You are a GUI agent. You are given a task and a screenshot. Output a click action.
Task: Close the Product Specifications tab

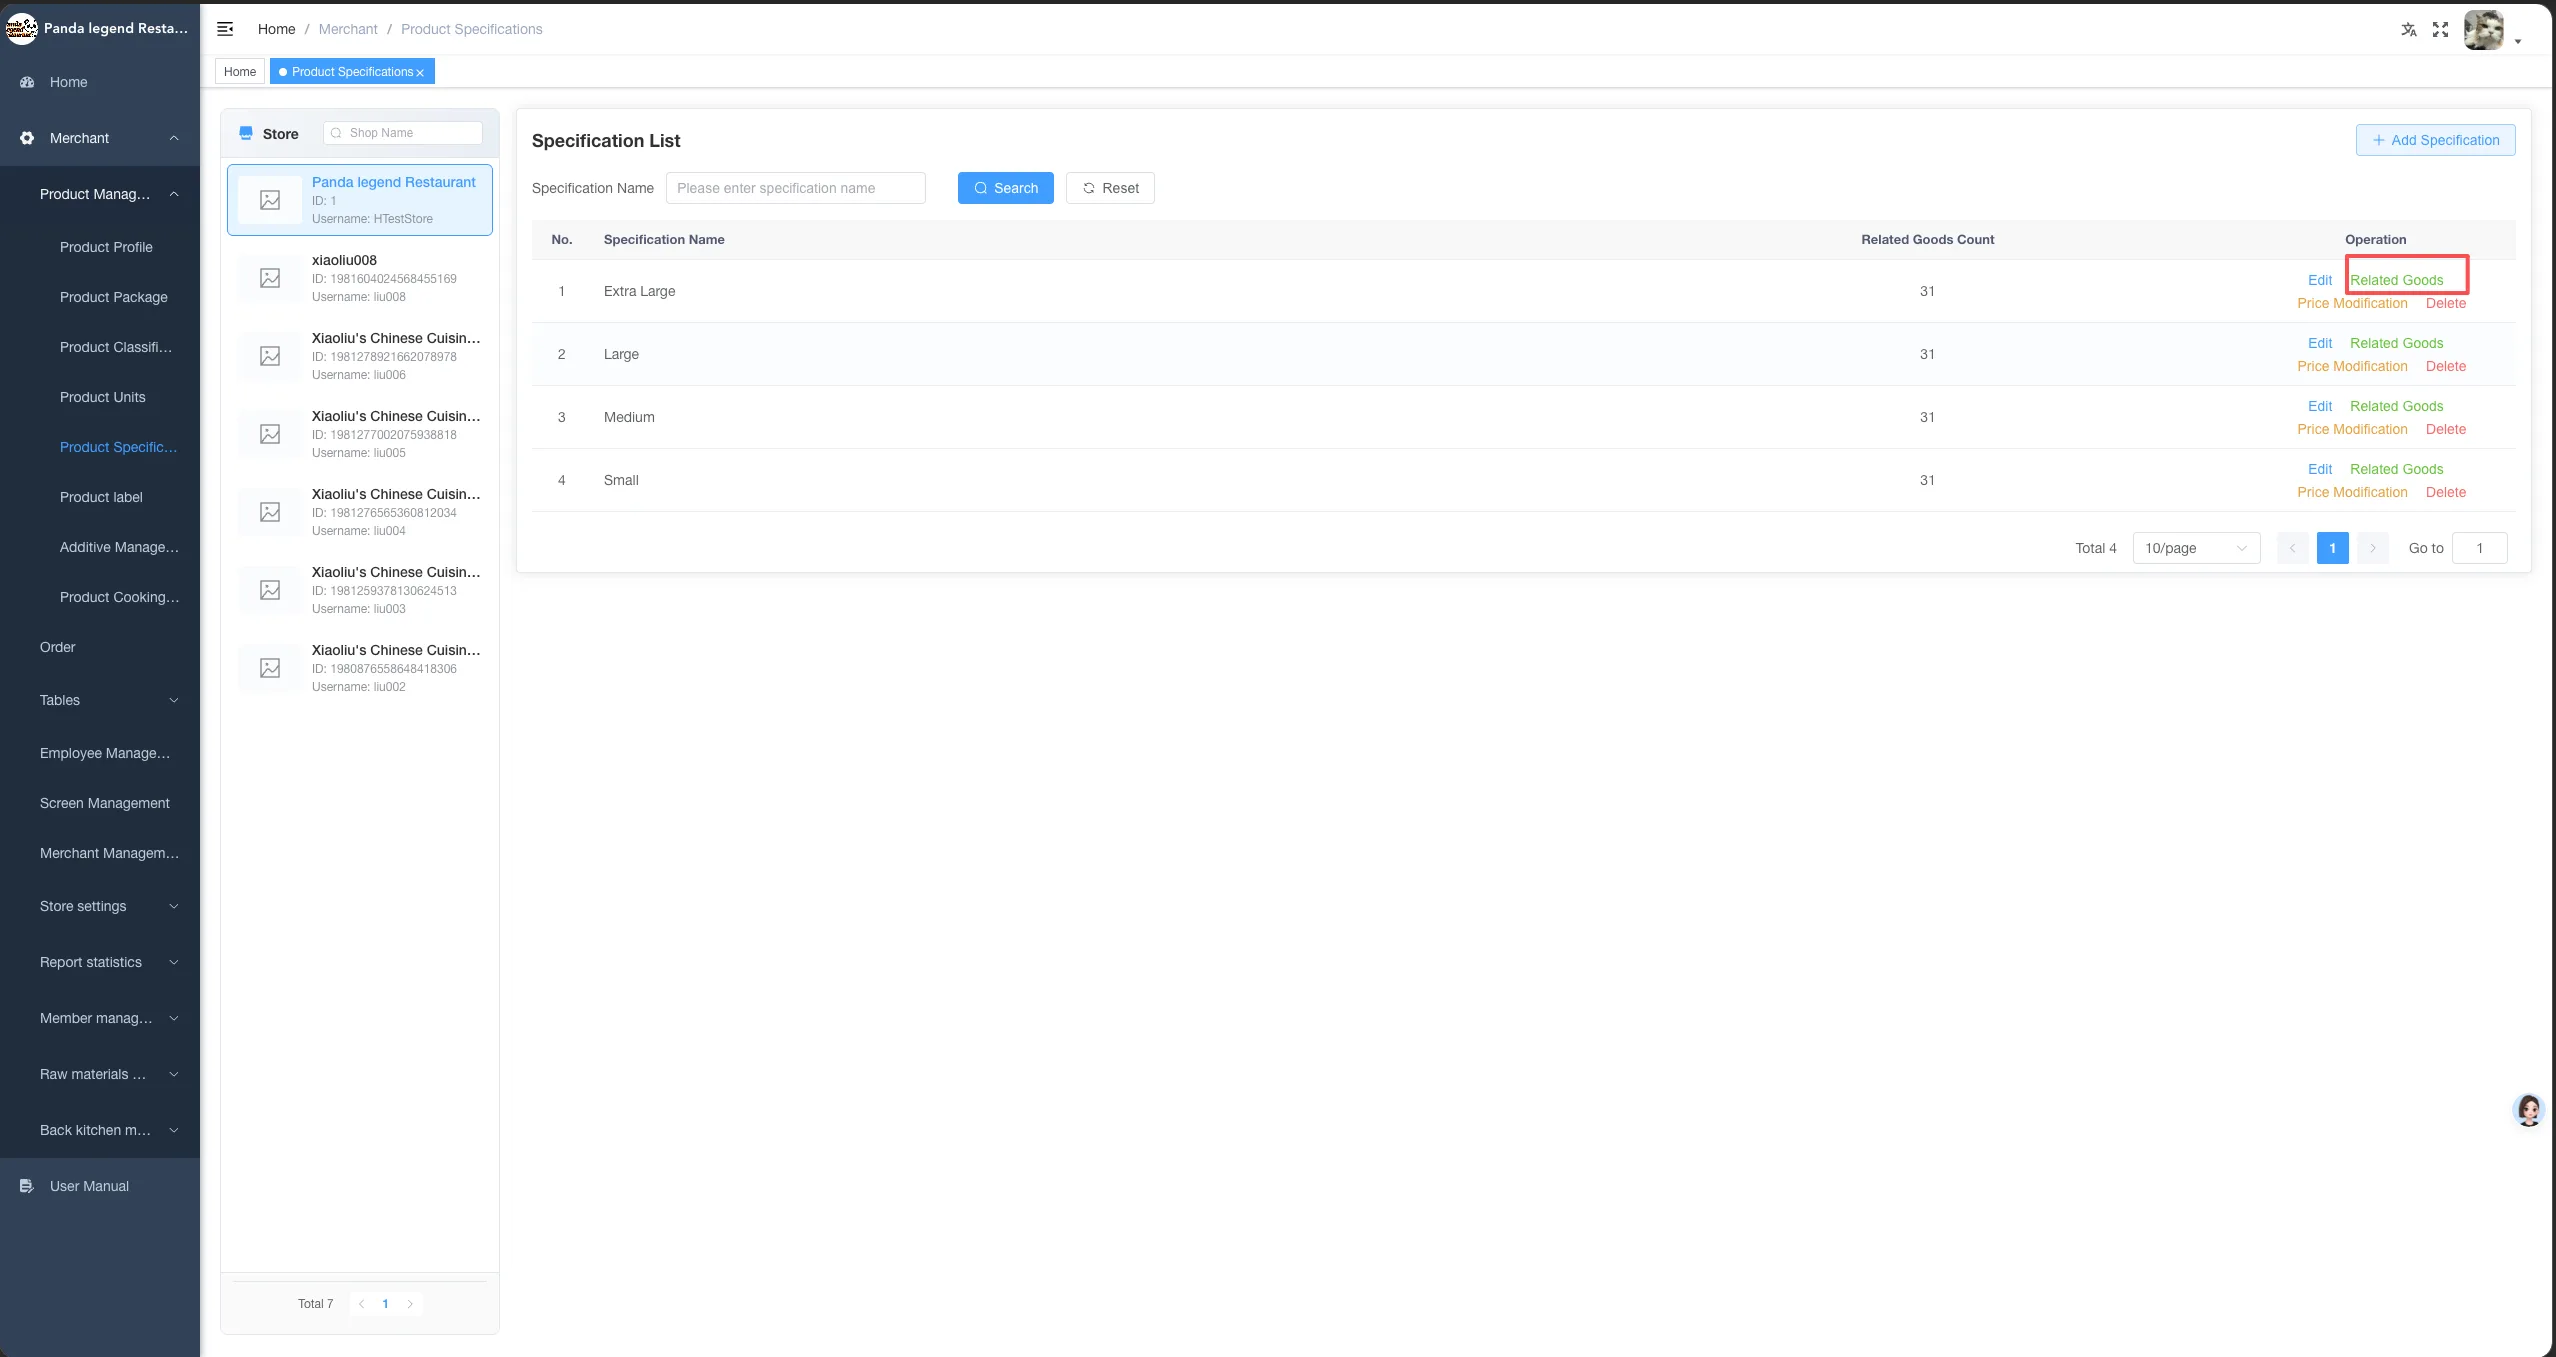click(420, 73)
